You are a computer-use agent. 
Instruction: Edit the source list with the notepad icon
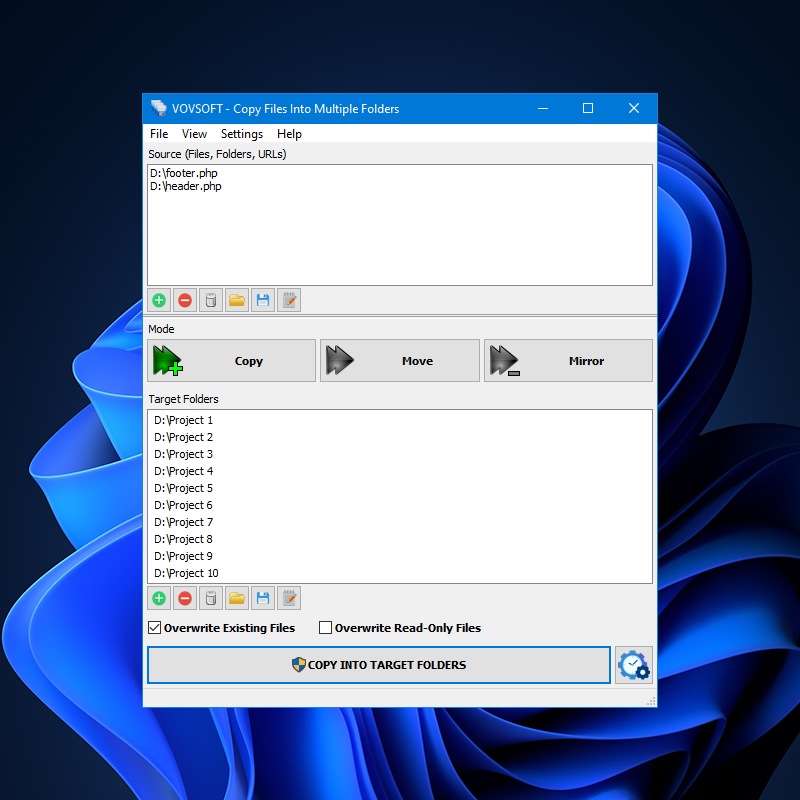pyautogui.click(x=289, y=300)
